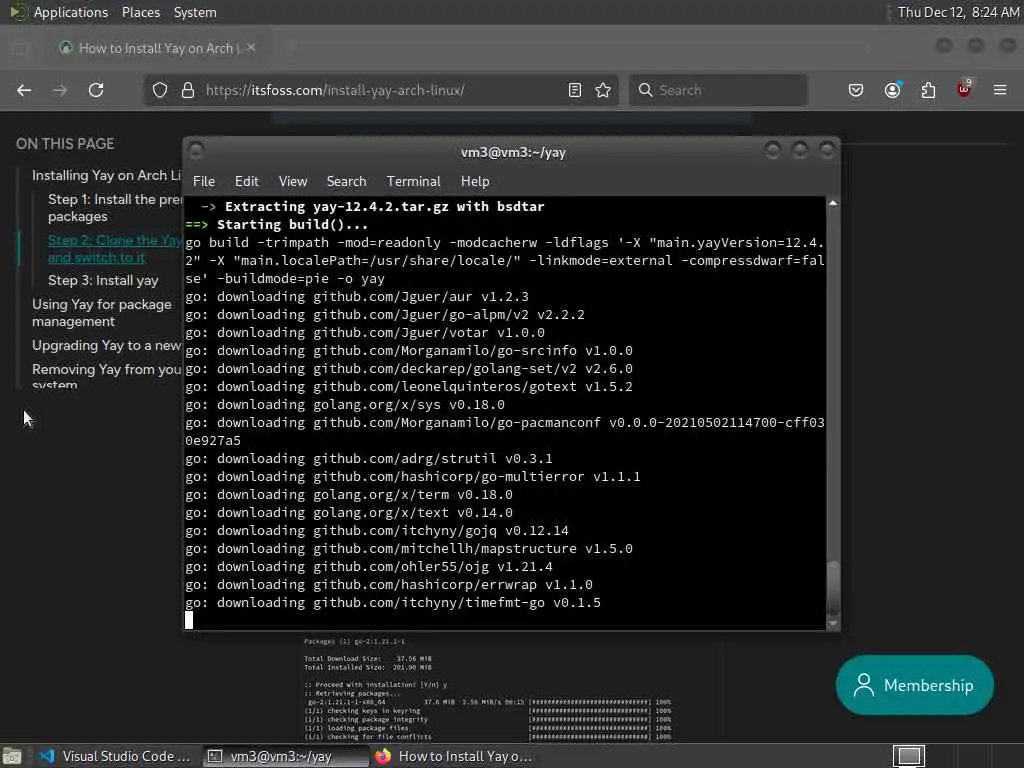Jump to Step 2: Clone the Yay link

point(115,249)
